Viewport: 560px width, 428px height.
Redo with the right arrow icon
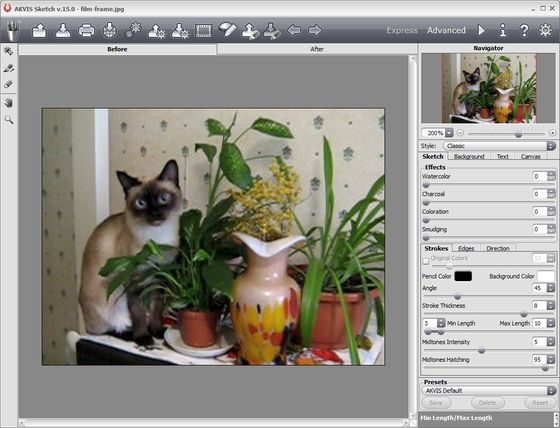pos(315,30)
